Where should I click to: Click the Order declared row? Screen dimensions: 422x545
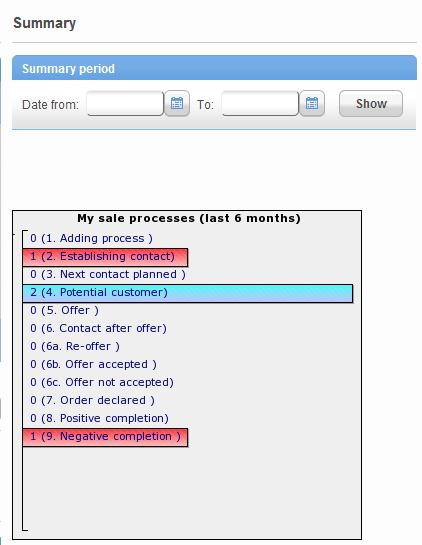pos(92,400)
